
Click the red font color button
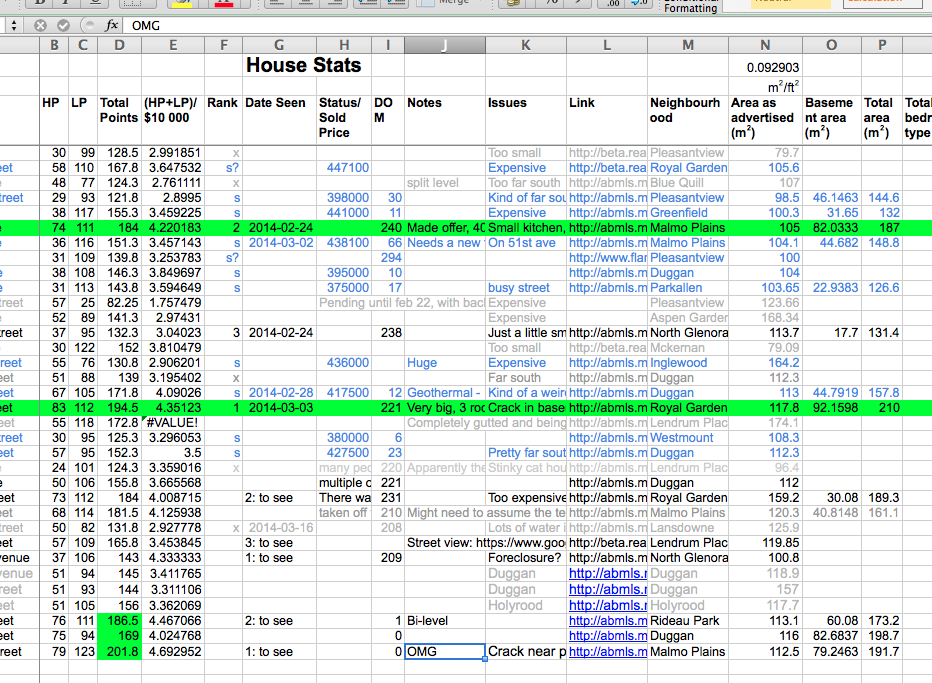point(224,3)
